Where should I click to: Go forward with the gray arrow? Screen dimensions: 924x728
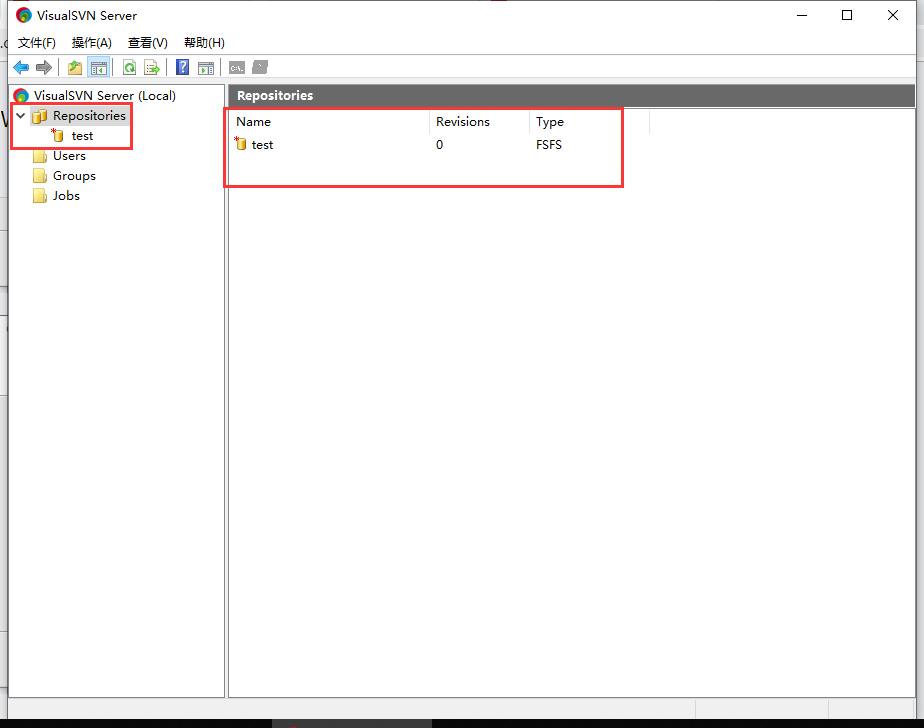(x=44, y=68)
